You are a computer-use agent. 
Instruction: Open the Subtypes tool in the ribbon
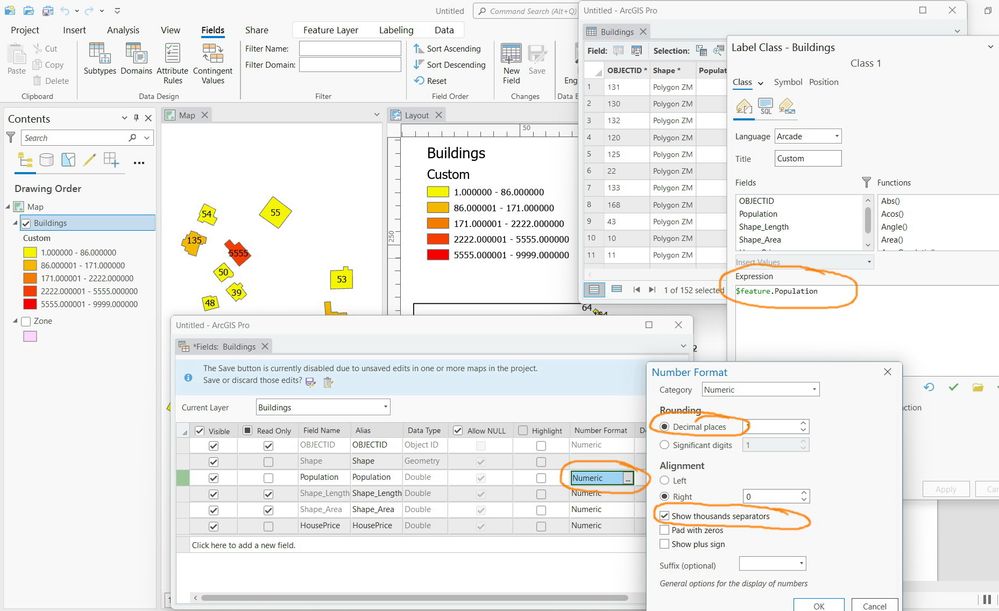click(99, 59)
